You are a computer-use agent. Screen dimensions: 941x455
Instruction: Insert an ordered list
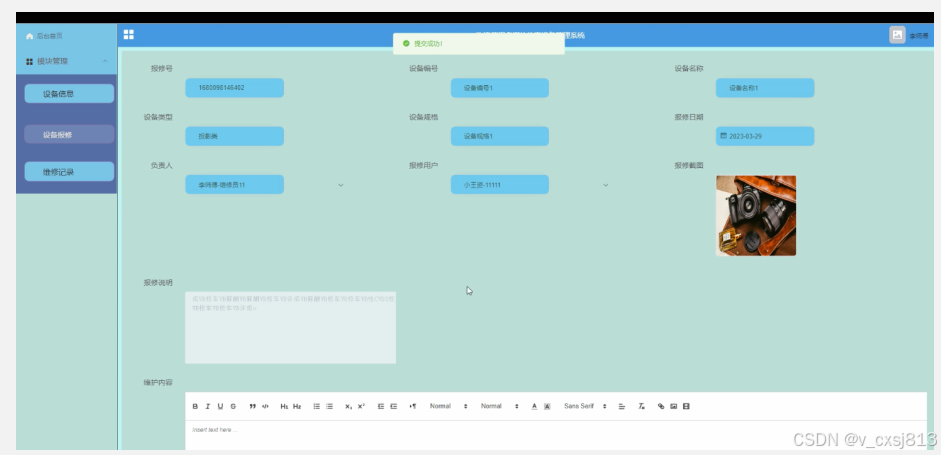coord(317,406)
